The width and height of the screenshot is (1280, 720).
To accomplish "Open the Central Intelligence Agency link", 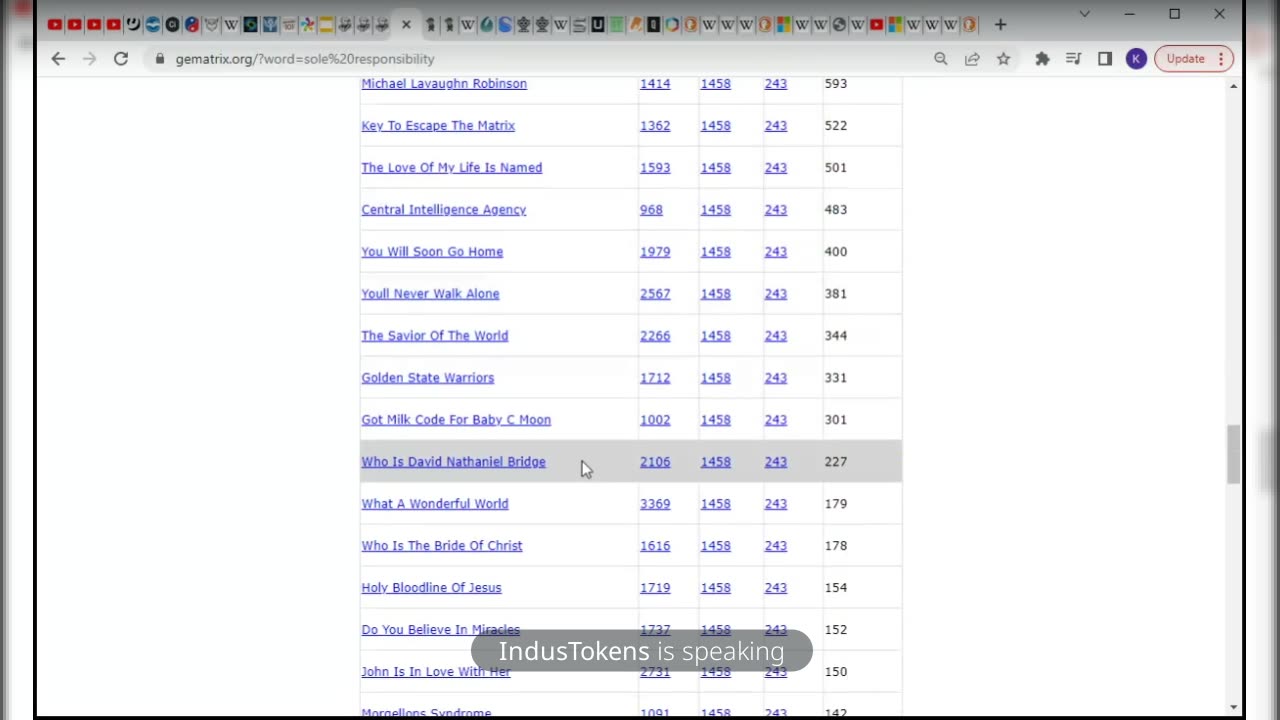I will tap(443, 210).
